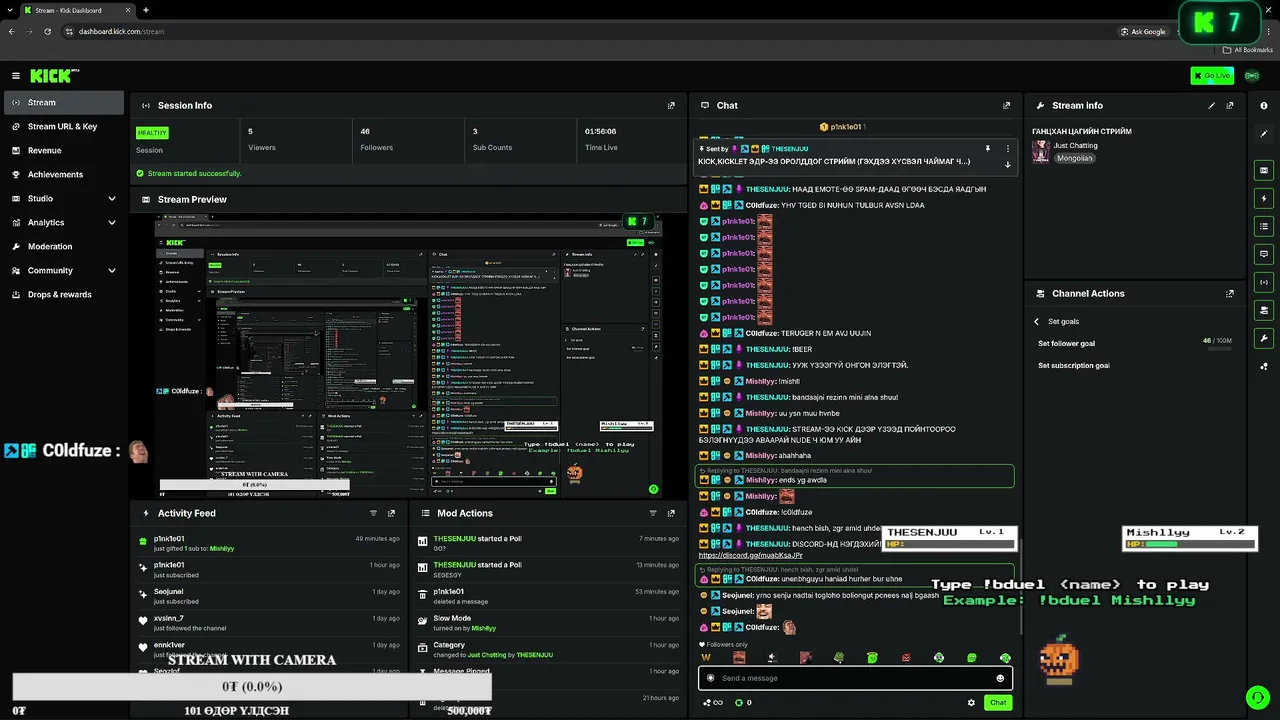Open the hamburger menu beside the Kick logo
Image resolution: width=1280 pixels, height=720 pixels.
pos(16,76)
